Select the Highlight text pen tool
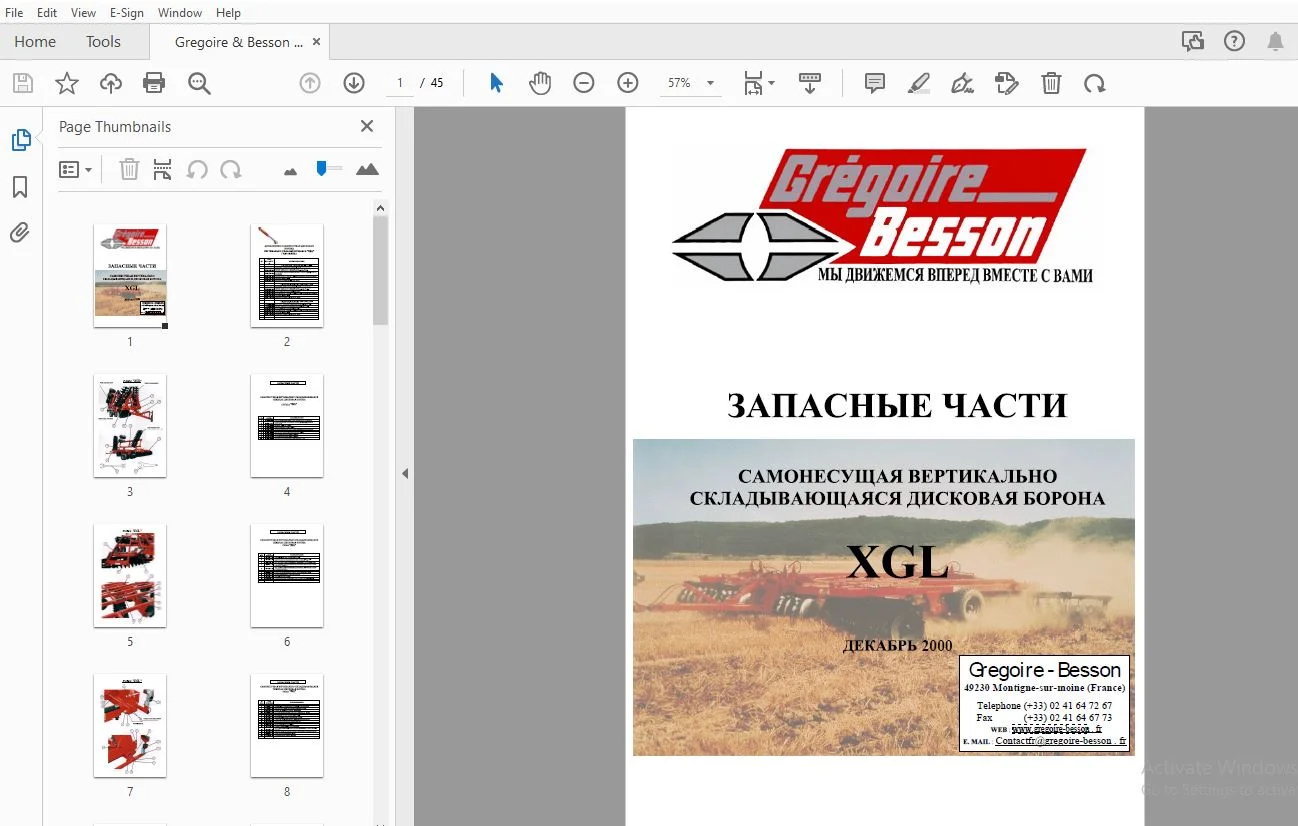This screenshot has height=826, width=1298. tap(919, 83)
